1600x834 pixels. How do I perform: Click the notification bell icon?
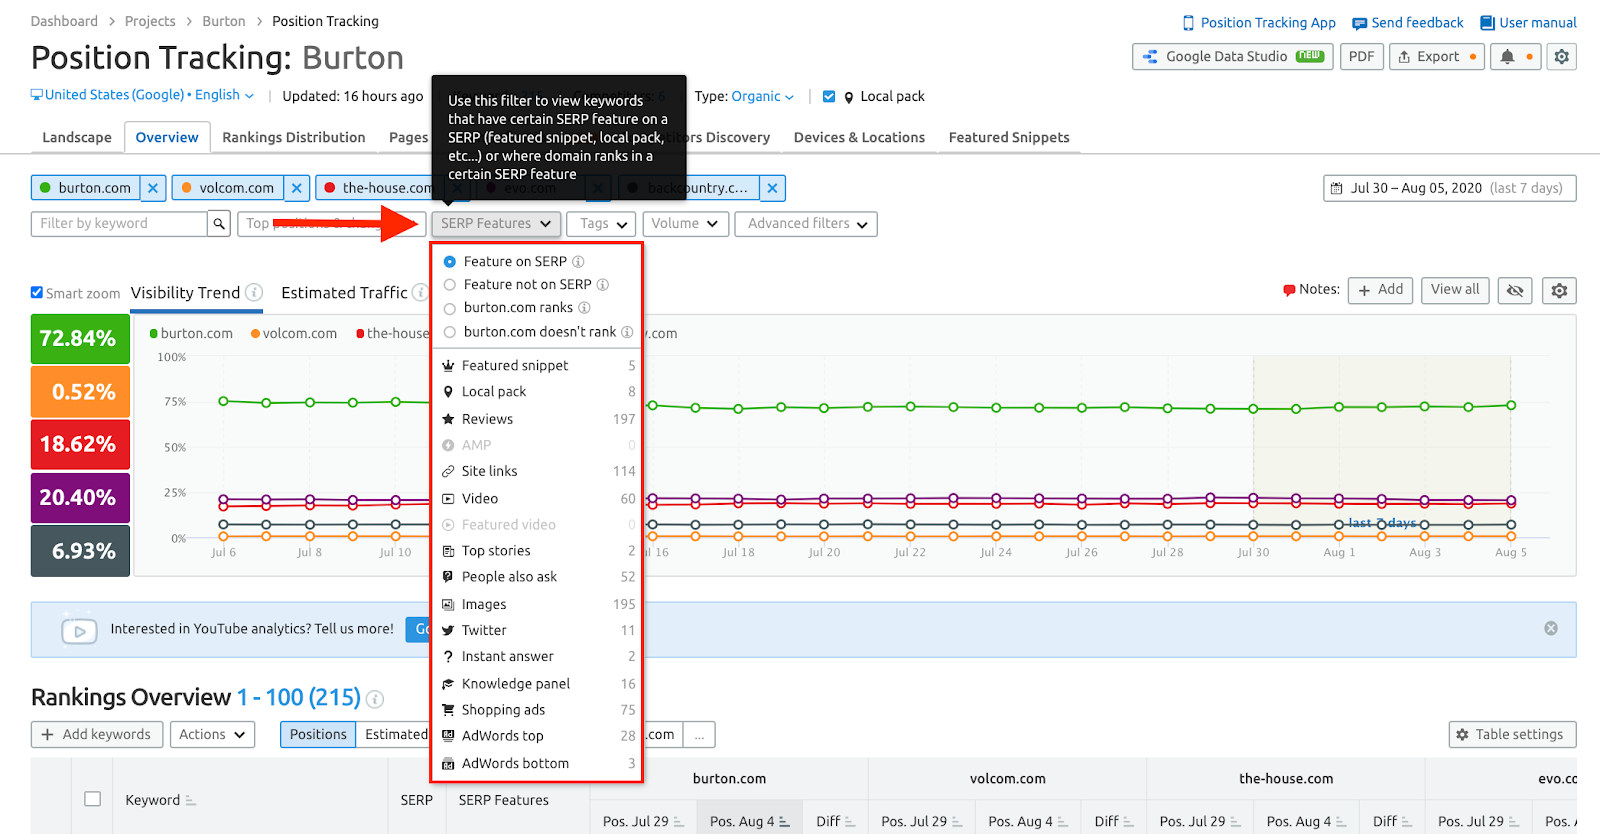pos(1507,57)
